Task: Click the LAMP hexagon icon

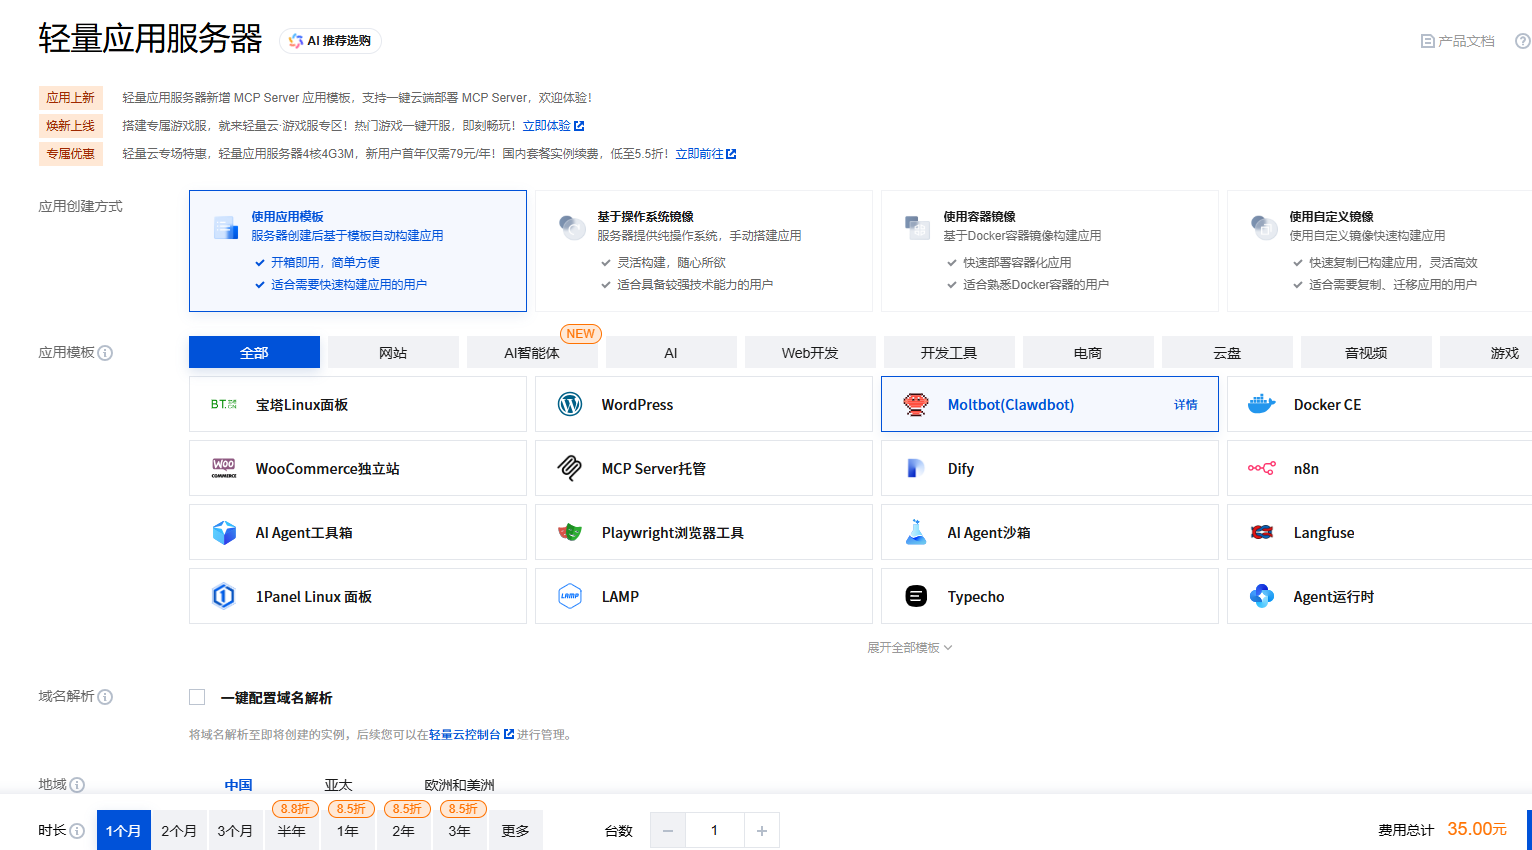Action: (570, 597)
